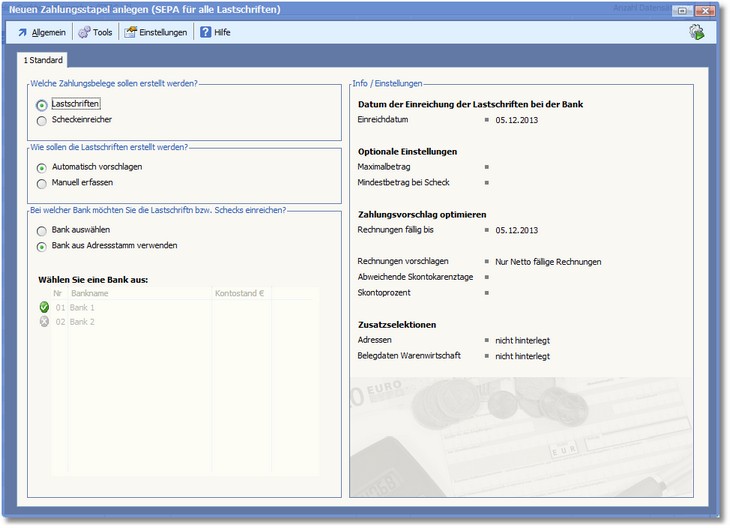
Task: Select the Lastschriften radio button
Action: click(x=41, y=104)
